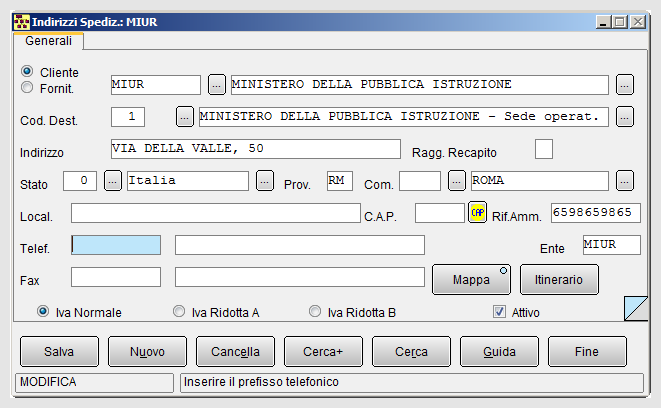Screen dimensions: 661x408
Task: Click the empty Local. field
Action: (x=216, y=213)
